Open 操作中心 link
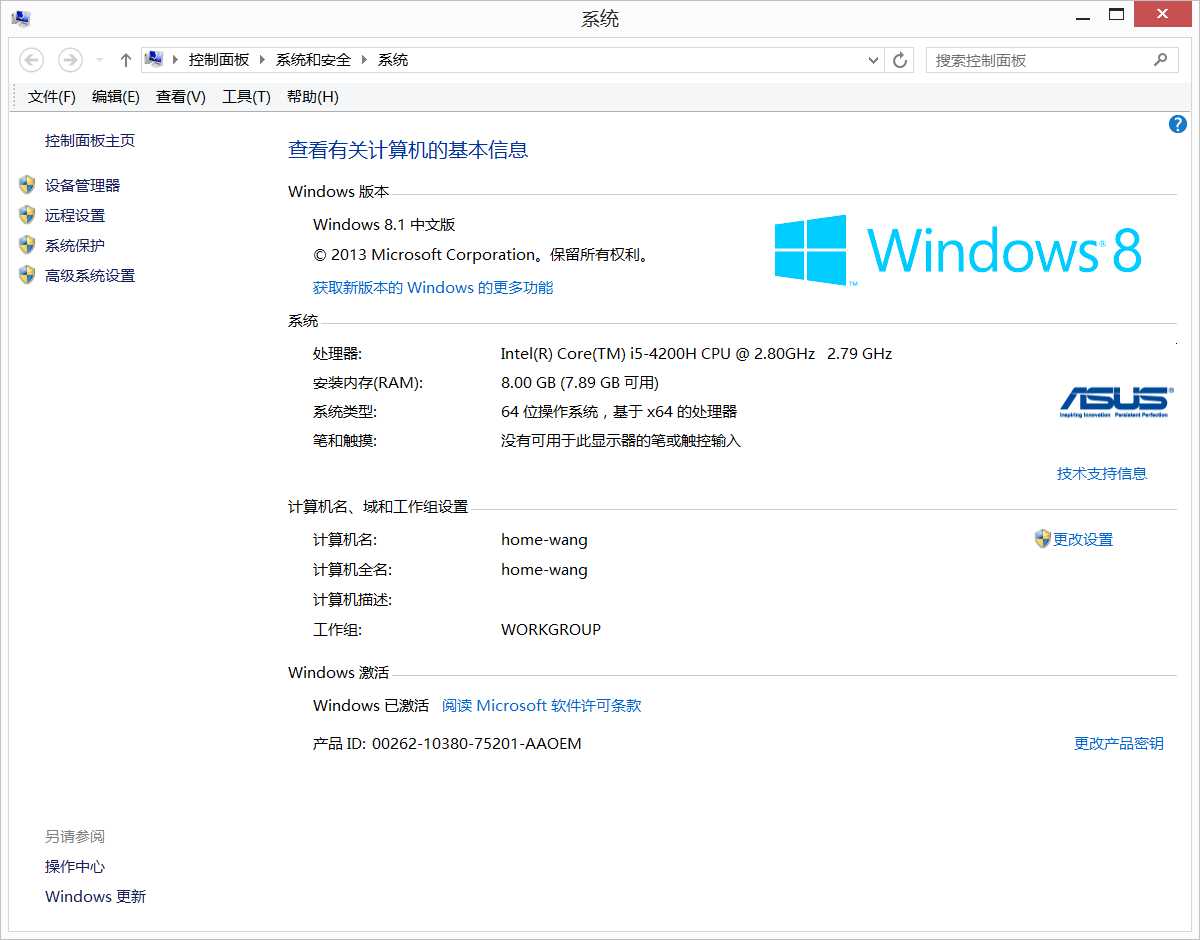1200x940 pixels. coord(75,867)
